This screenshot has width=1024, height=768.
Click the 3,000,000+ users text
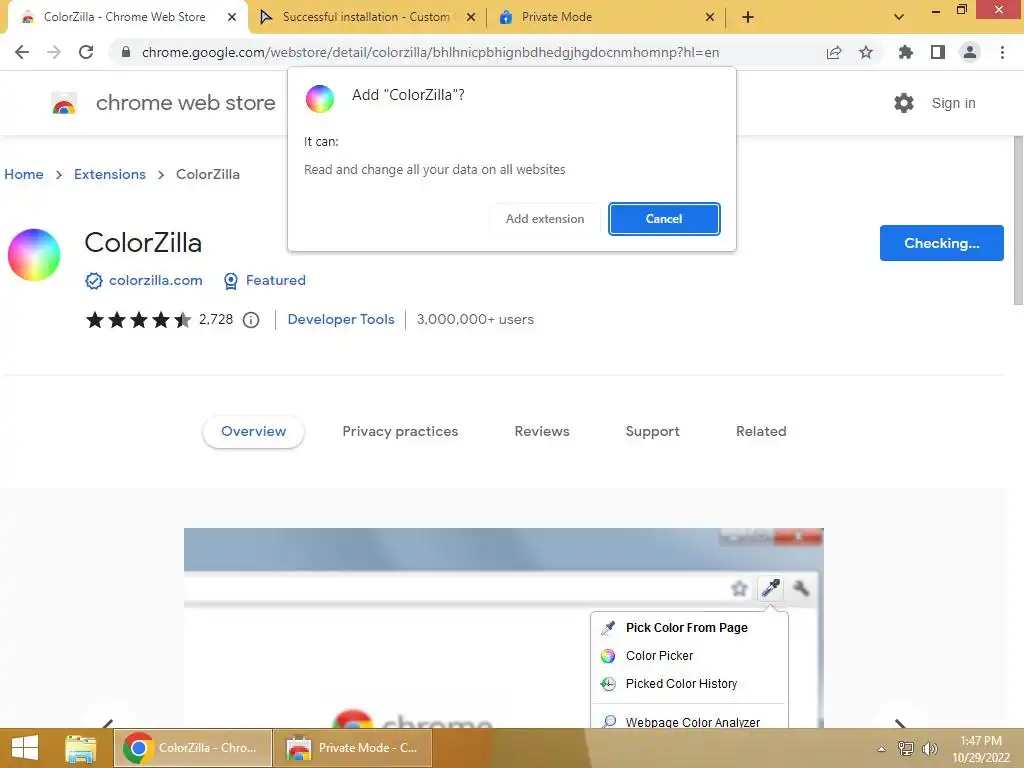(475, 320)
